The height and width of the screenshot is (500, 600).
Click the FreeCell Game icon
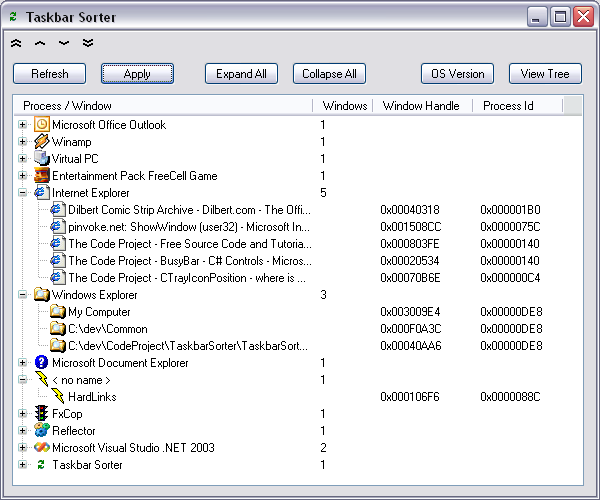point(42,176)
